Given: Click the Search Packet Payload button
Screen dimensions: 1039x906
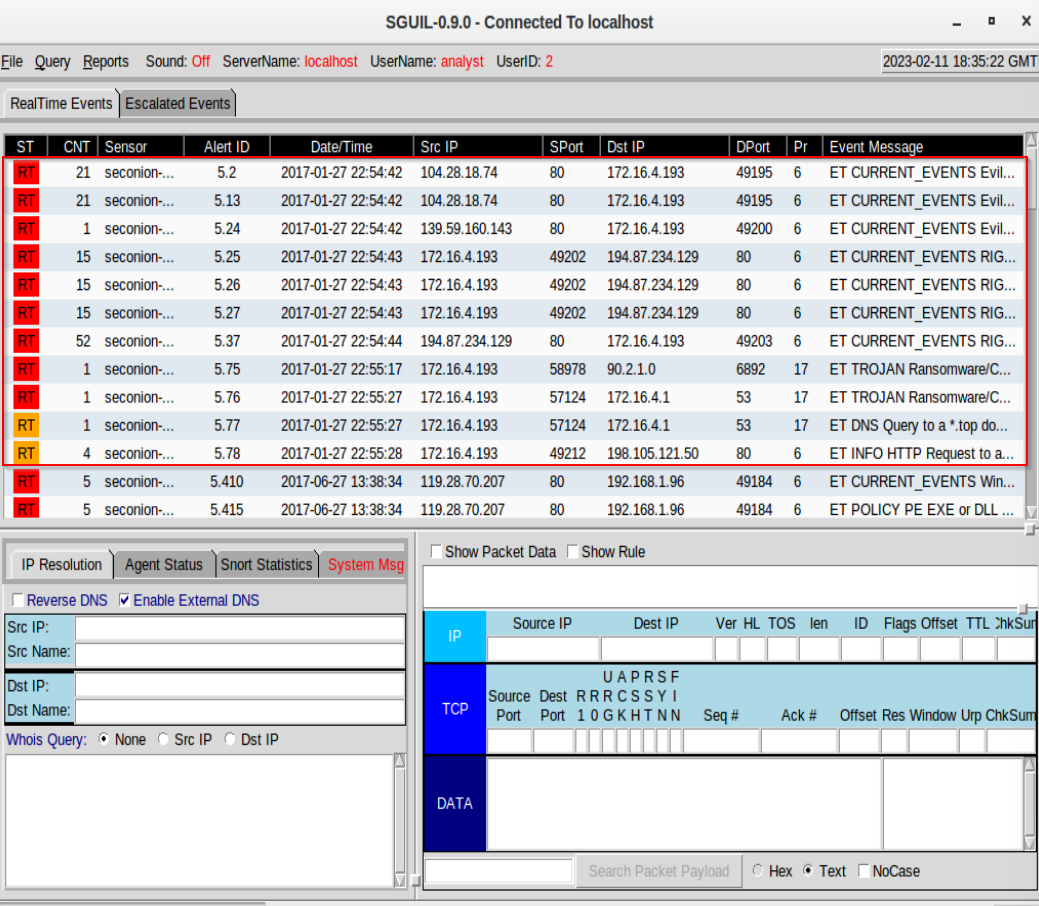Looking at the screenshot, I should coord(658,871).
